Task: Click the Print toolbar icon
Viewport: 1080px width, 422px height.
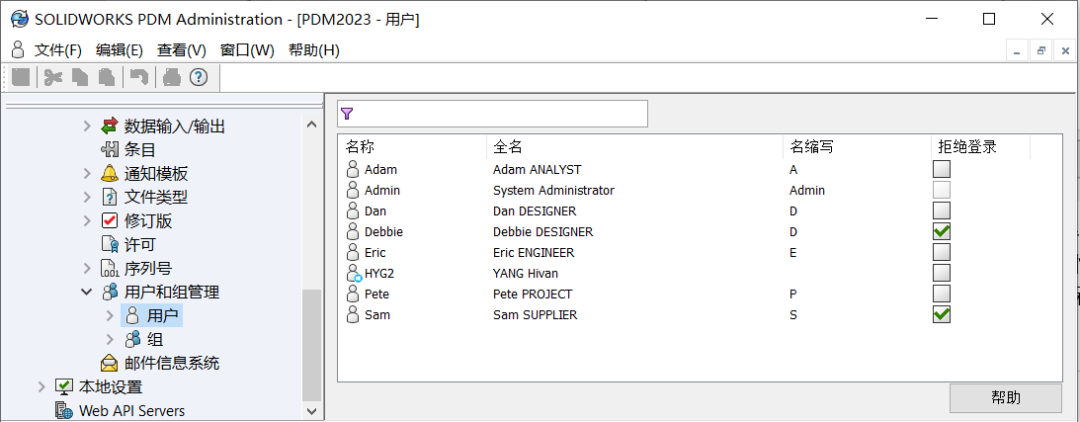Action: click(172, 77)
